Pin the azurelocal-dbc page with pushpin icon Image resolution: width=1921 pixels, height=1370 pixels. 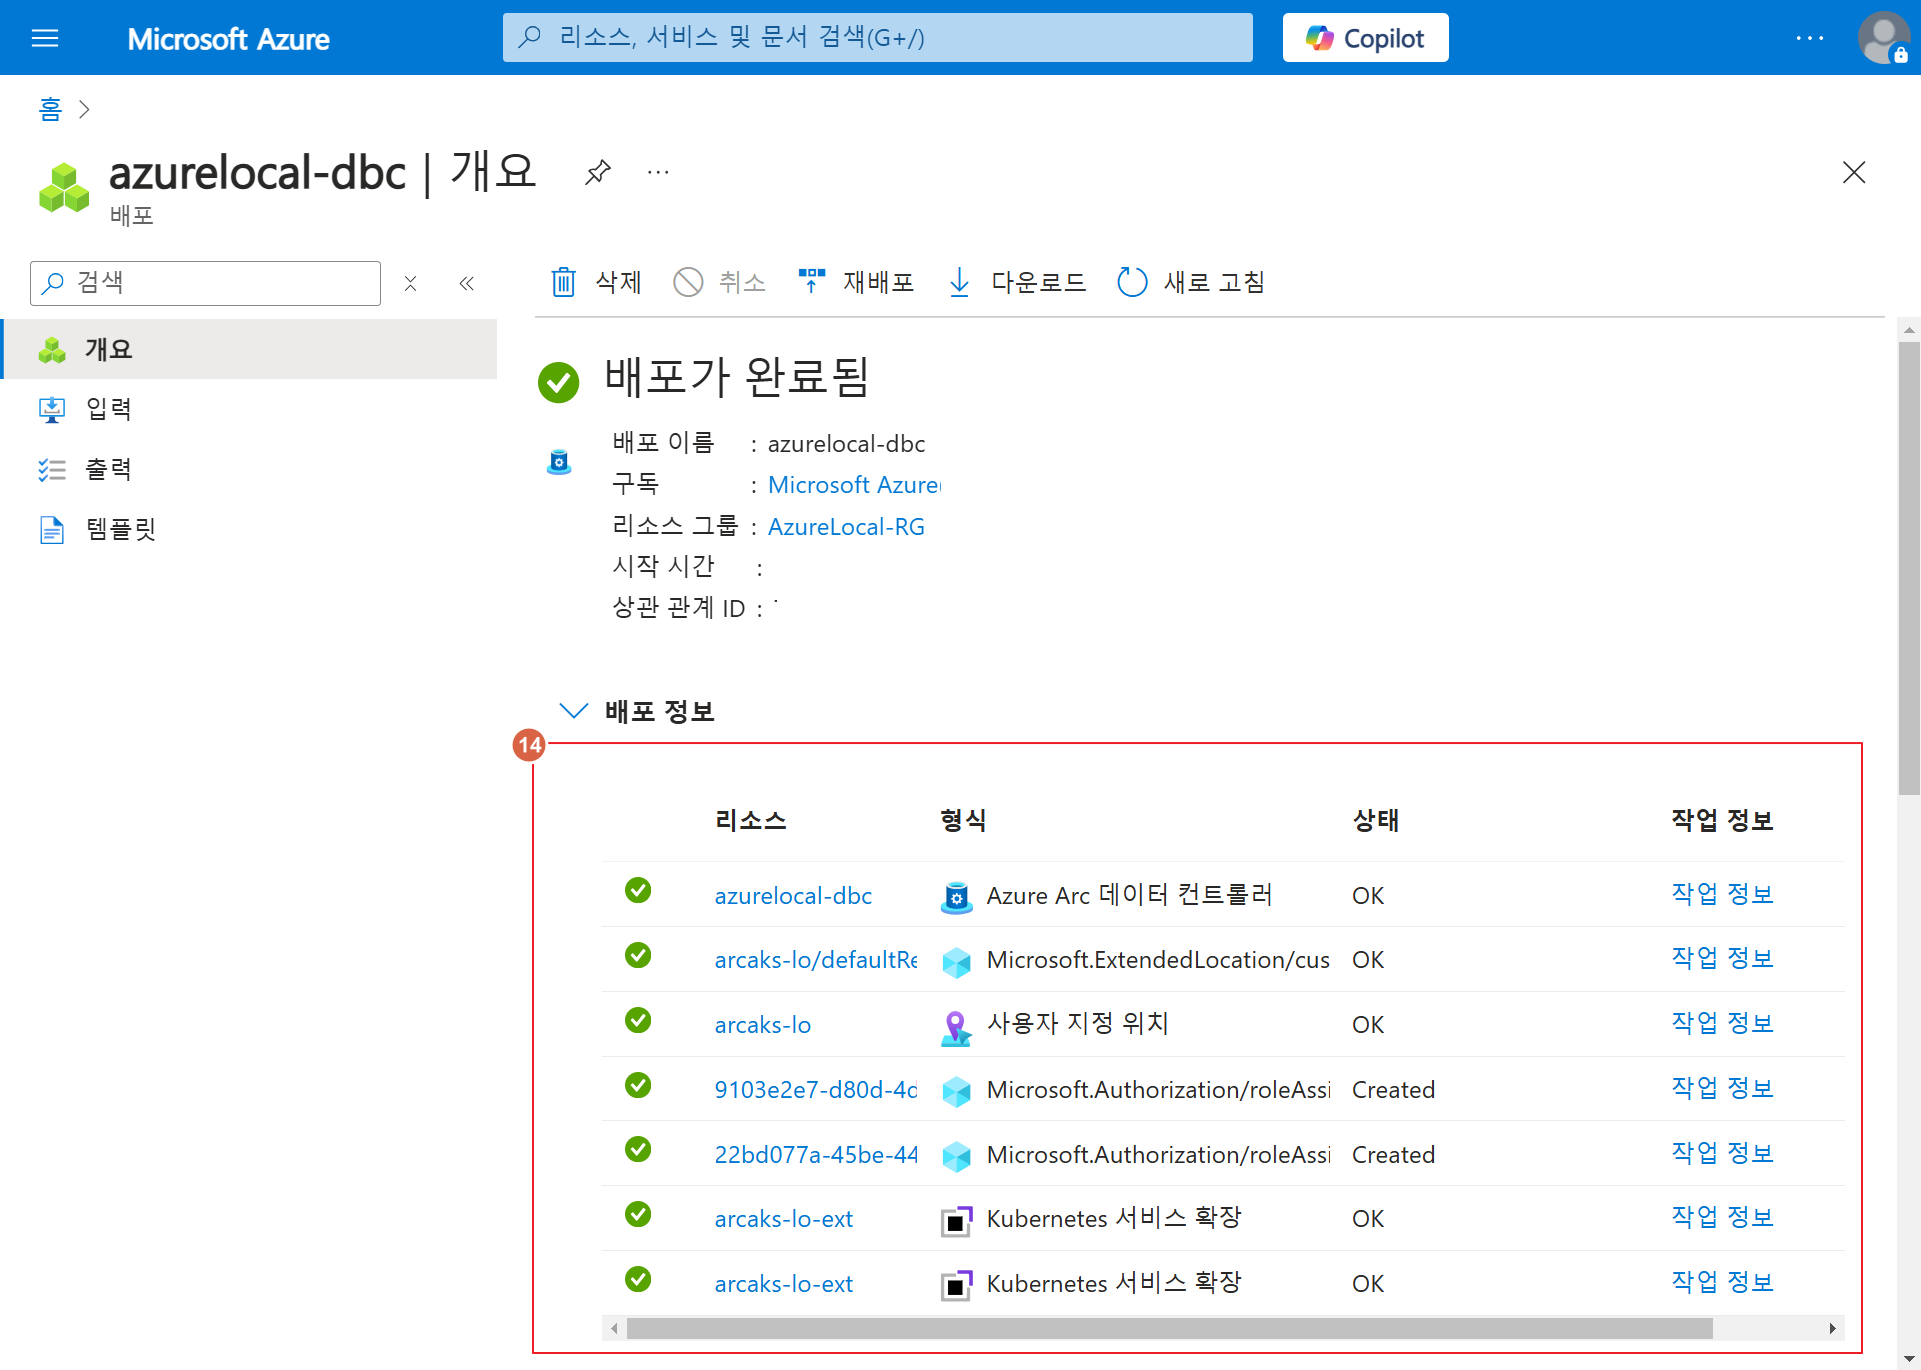[598, 172]
